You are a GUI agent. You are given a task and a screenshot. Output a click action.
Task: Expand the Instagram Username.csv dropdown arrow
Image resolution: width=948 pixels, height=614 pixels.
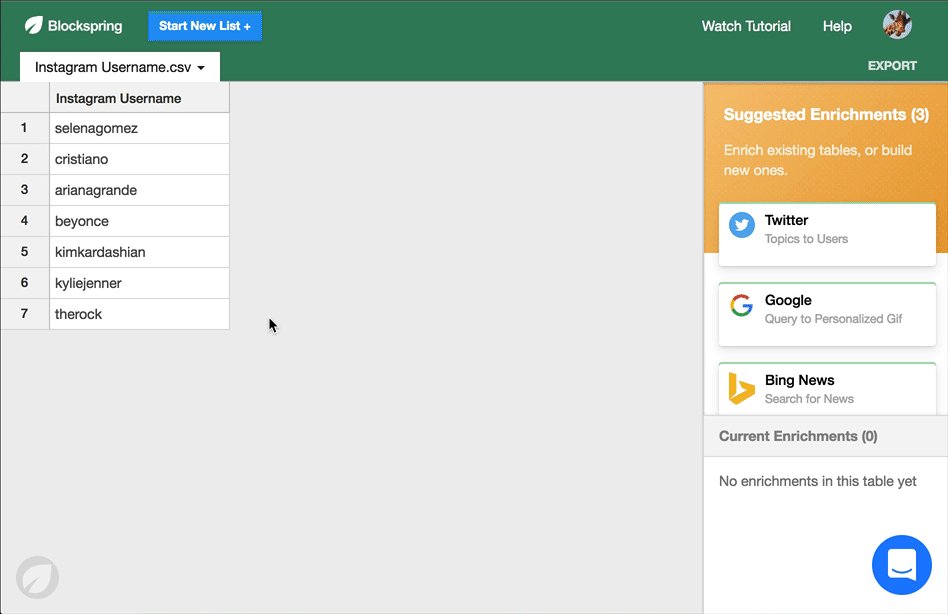point(201,68)
